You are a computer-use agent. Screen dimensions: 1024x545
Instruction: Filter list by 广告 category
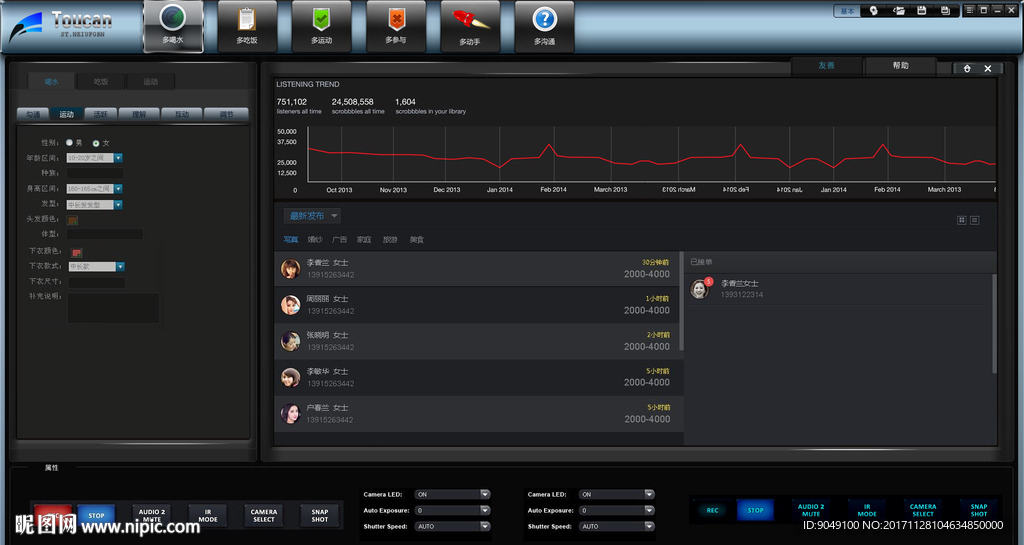click(340, 240)
